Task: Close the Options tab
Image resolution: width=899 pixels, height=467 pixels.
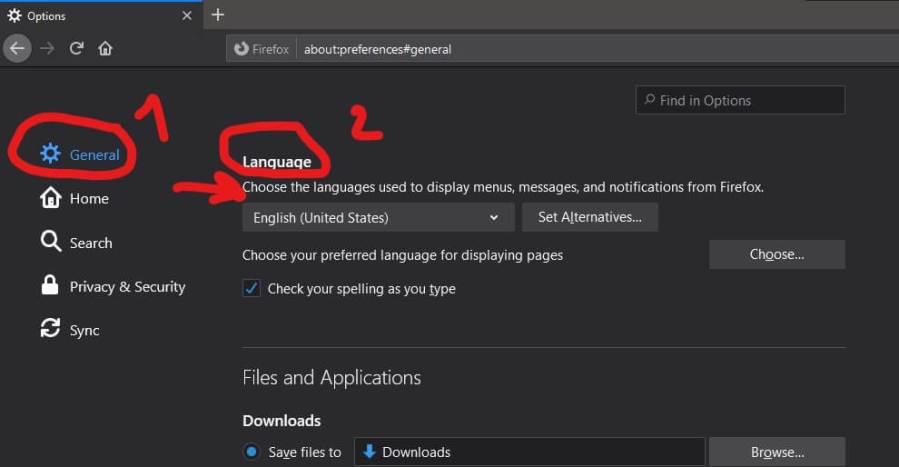Action: pos(187,16)
